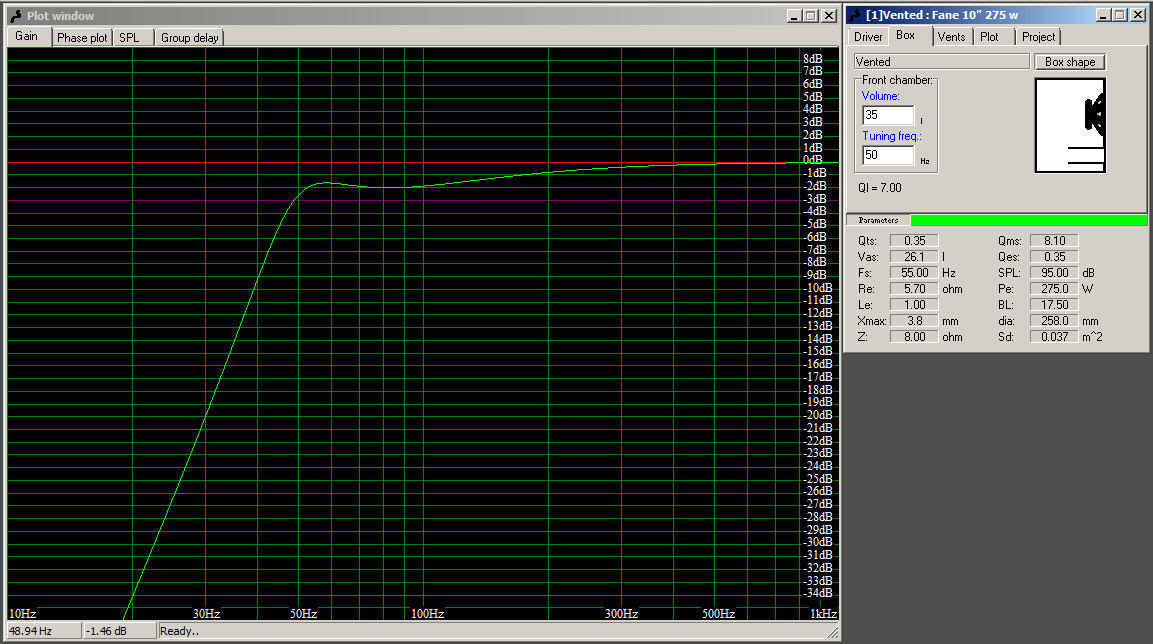Screen dimensions: 1153x644
Task: Click the green Parameters progress bar
Action: tap(1029, 220)
